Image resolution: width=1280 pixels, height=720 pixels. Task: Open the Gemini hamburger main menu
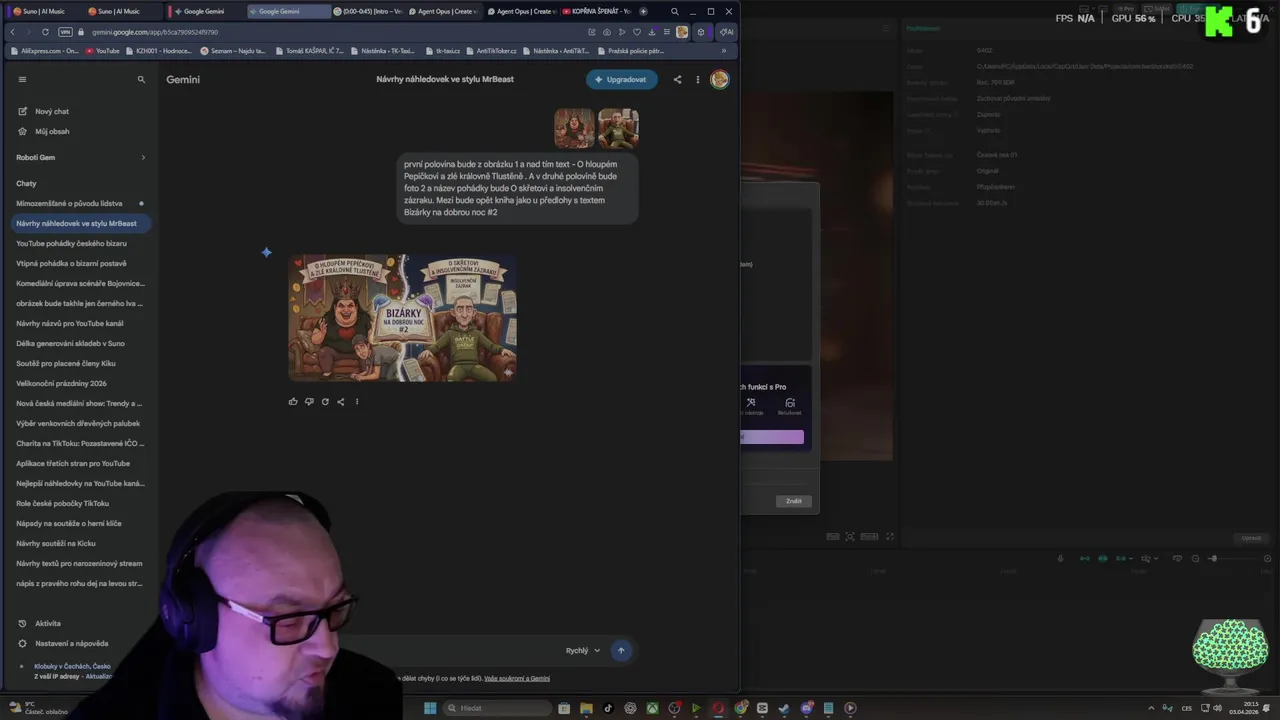(22, 79)
